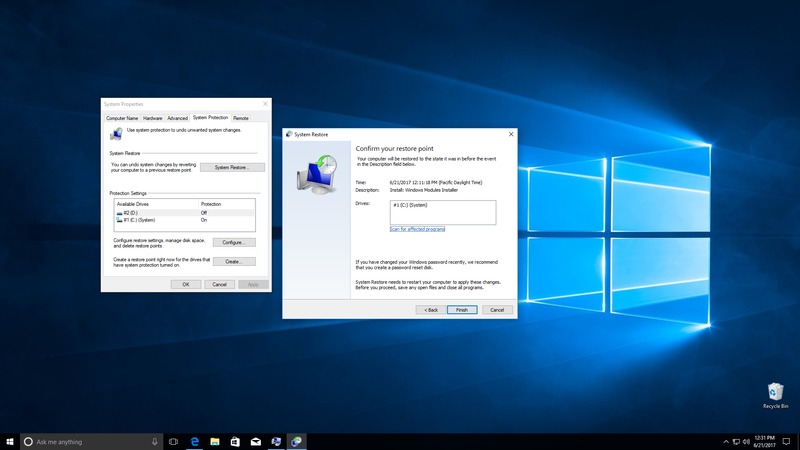This screenshot has width=800, height=450.
Task: Go Back in the System Restore wizard
Action: [x=429, y=310]
